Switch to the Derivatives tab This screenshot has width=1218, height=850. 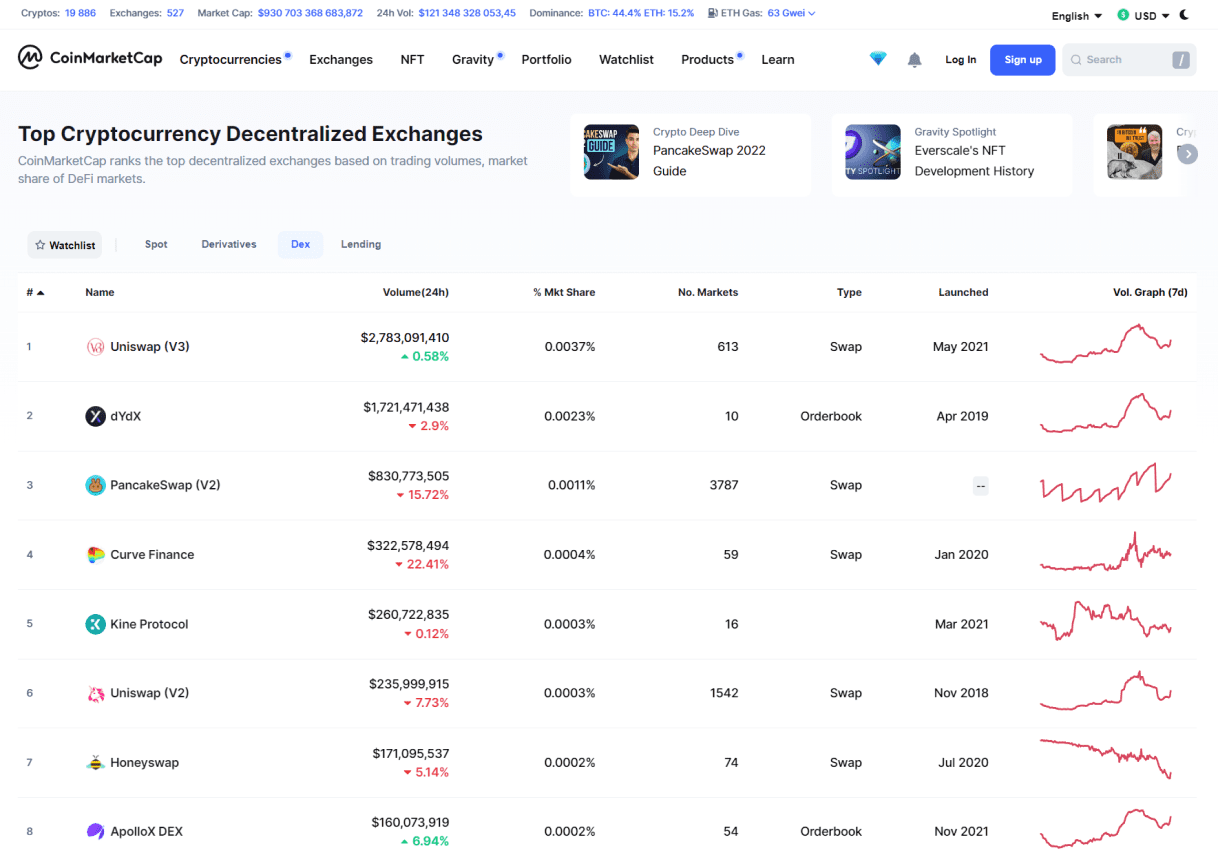[x=229, y=244]
